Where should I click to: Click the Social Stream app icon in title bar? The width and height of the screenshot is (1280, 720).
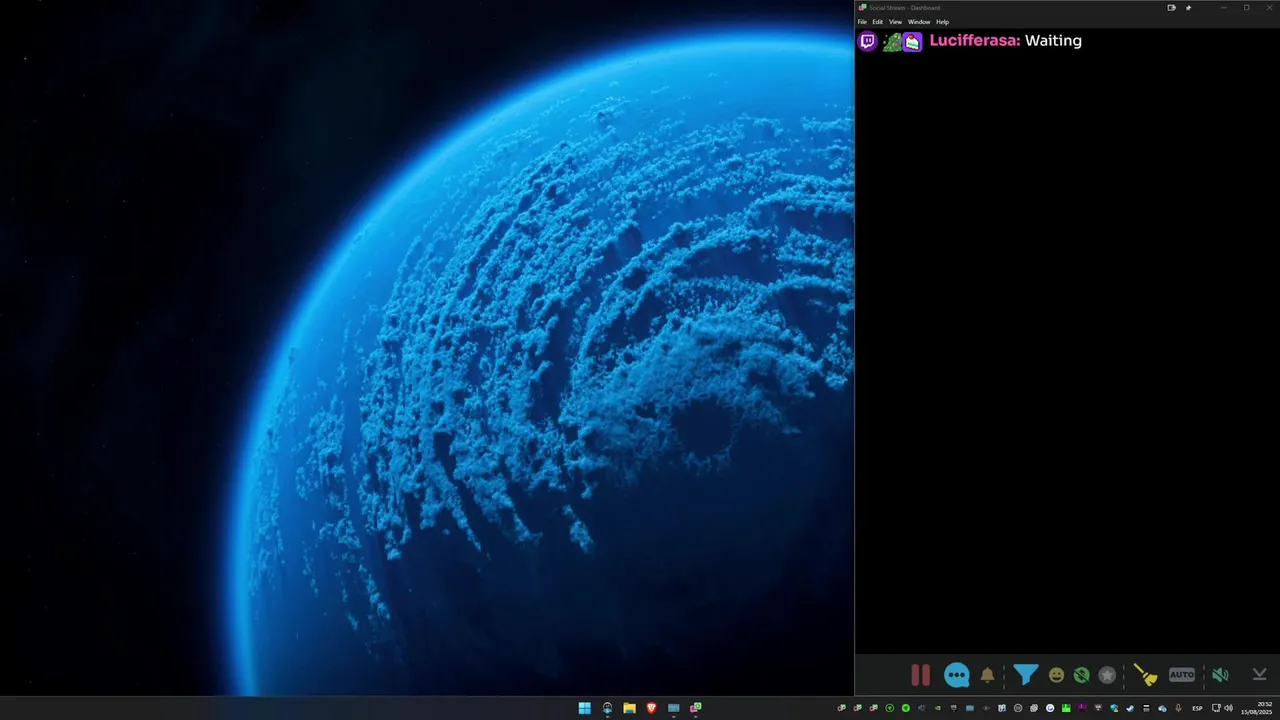(862, 7)
